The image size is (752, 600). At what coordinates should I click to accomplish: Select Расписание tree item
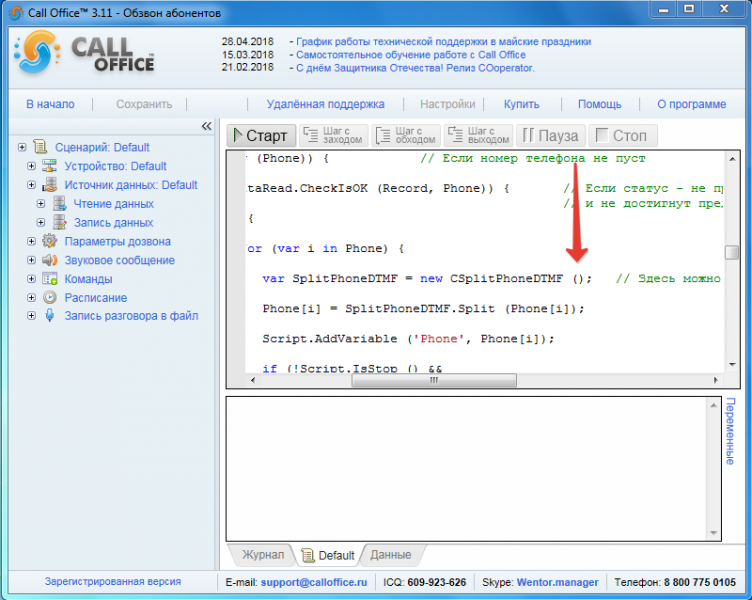(96, 298)
